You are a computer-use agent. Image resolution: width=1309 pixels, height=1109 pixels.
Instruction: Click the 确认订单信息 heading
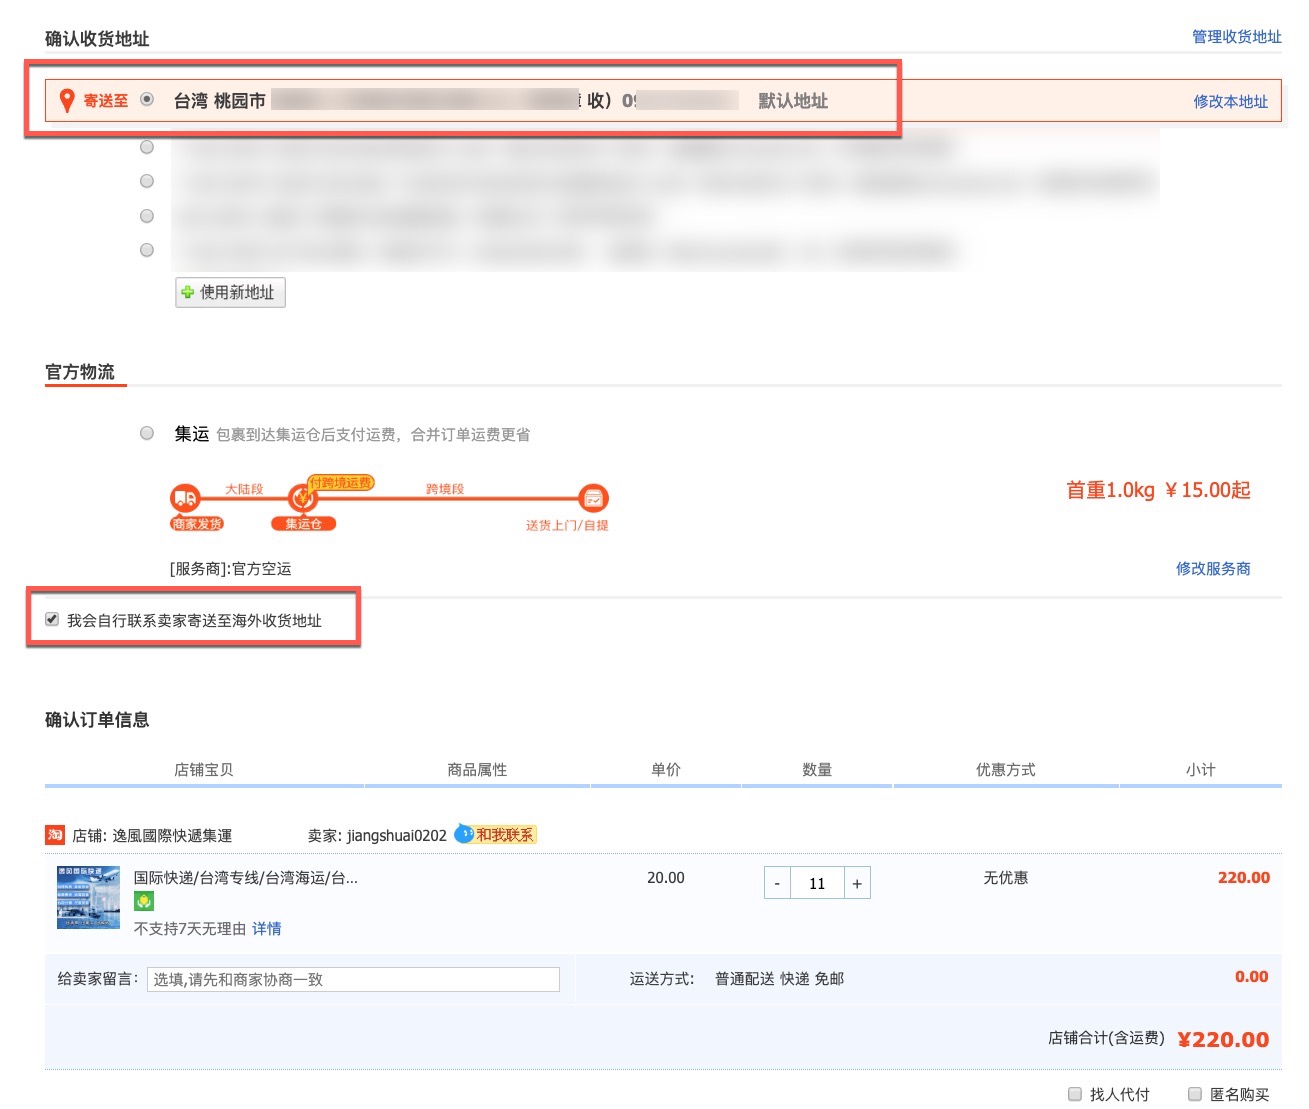click(x=97, y=720)
